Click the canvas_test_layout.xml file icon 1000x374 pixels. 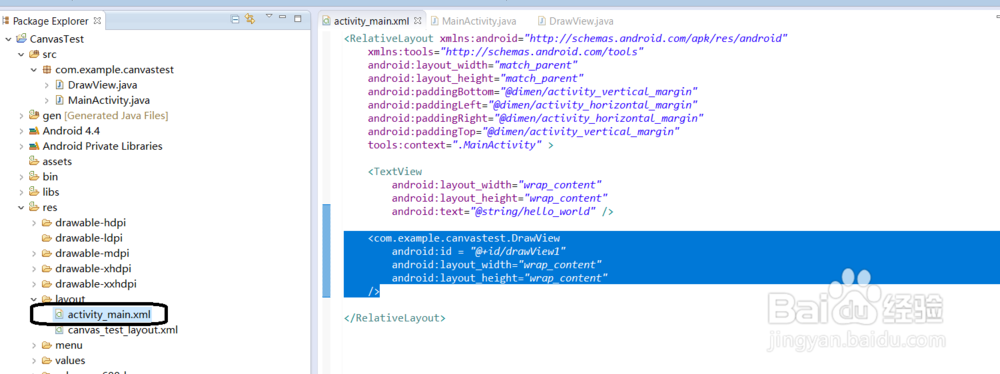[59, 330]
